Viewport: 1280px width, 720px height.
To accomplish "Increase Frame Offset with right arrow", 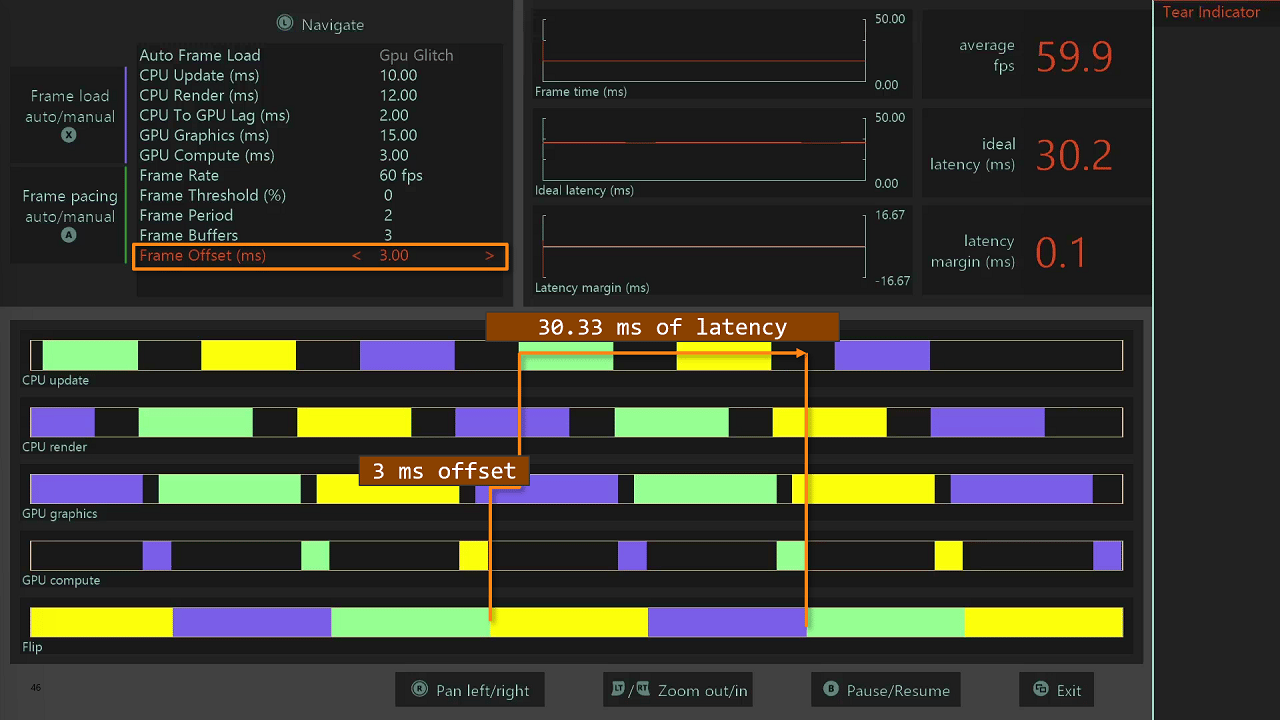I will click(489, 256).
